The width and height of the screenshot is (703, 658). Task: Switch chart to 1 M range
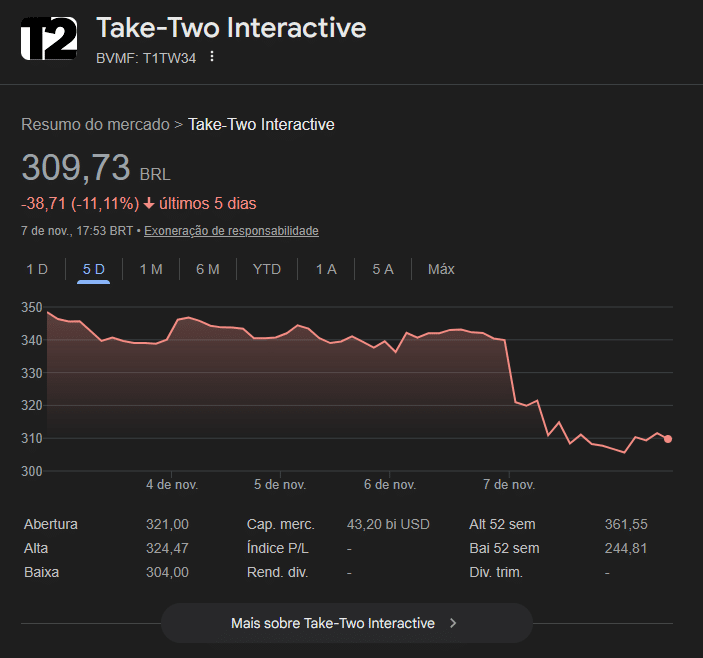tap(151, 269)
